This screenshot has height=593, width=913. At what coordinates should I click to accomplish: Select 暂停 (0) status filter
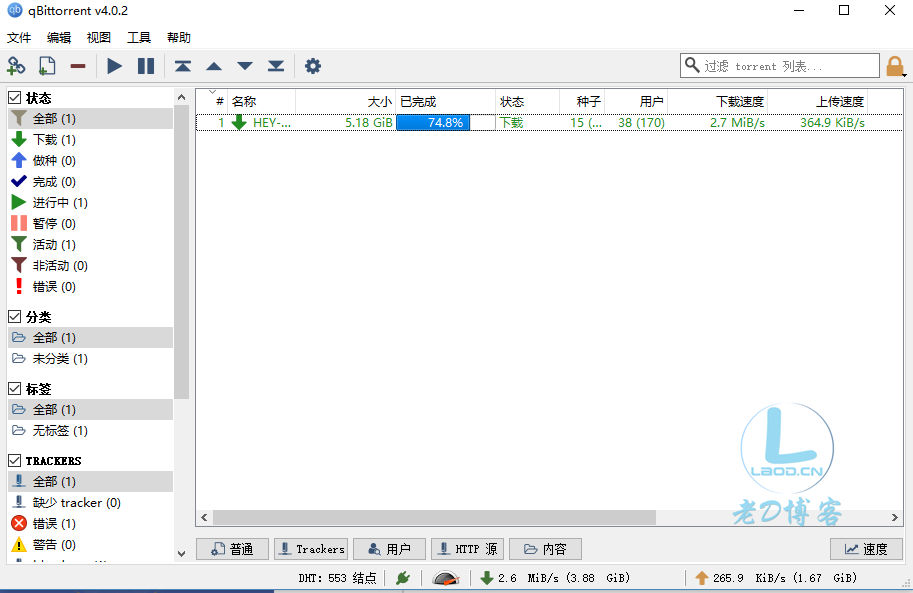pos(91,224)
